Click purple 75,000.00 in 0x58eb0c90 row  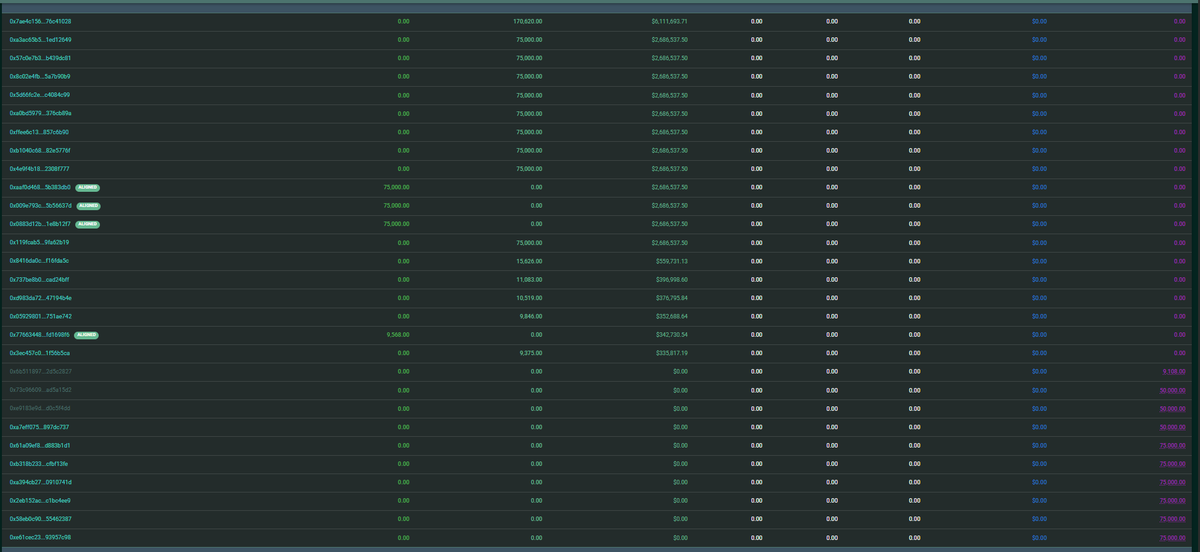(1172, 519)
